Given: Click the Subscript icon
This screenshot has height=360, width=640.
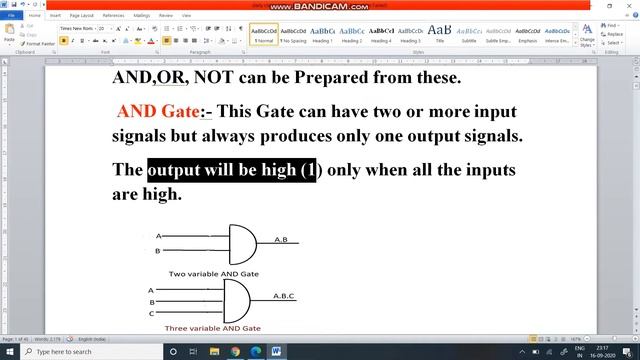Looking at the screenshot, I should (104, 41).
